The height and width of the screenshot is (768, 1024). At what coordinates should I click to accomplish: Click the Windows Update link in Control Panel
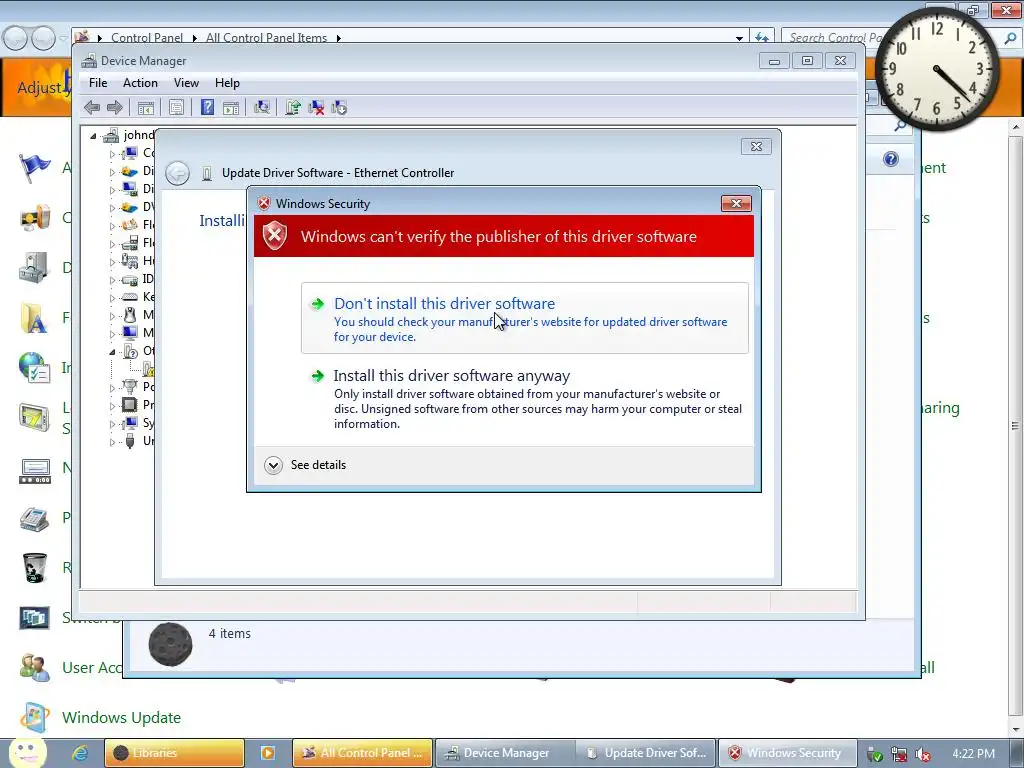121,718
